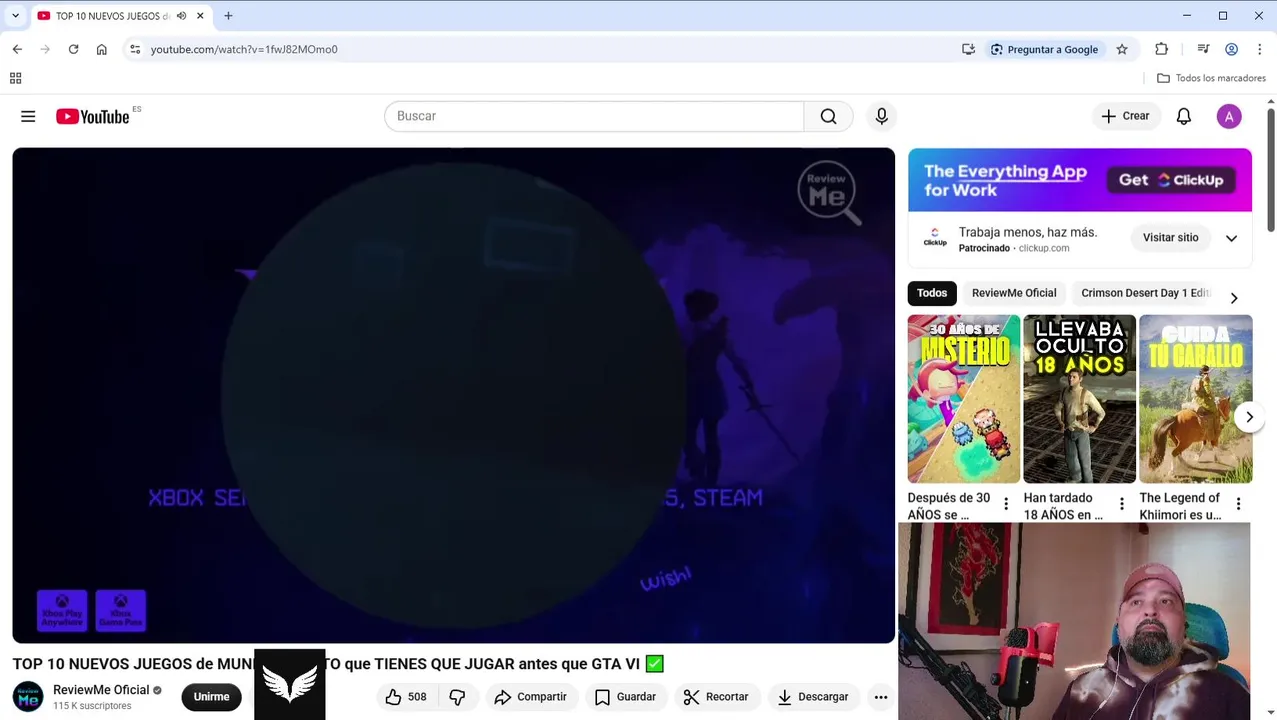The height and width of the screenshot is (720, 1277).
Task: Open options for 'Después de 30 AÑOS' short
Action: click(1006, 504)
